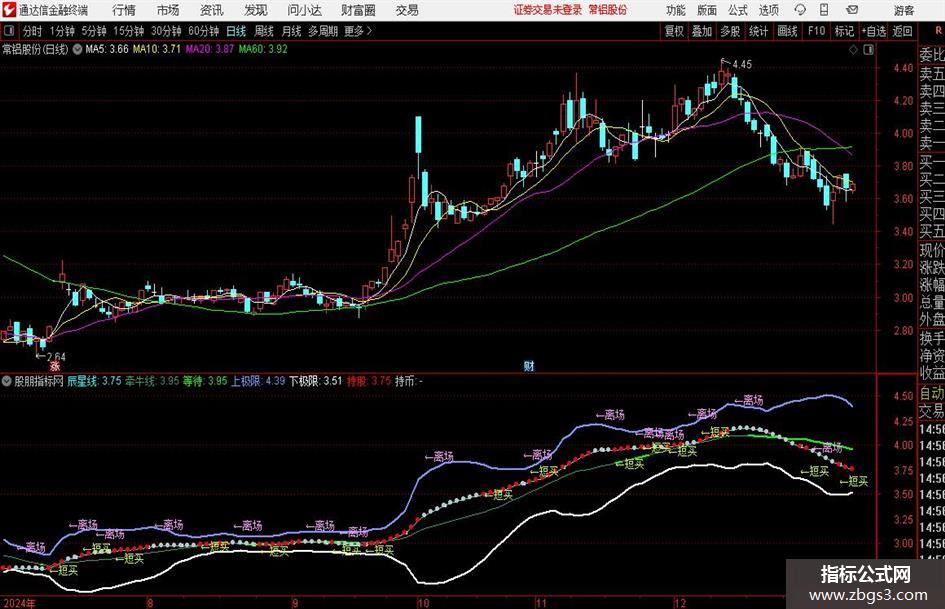Expand sub-chart indicator dropdown beside 股朋指标网
Screen dimensions: 945x609
pos(7,381)
